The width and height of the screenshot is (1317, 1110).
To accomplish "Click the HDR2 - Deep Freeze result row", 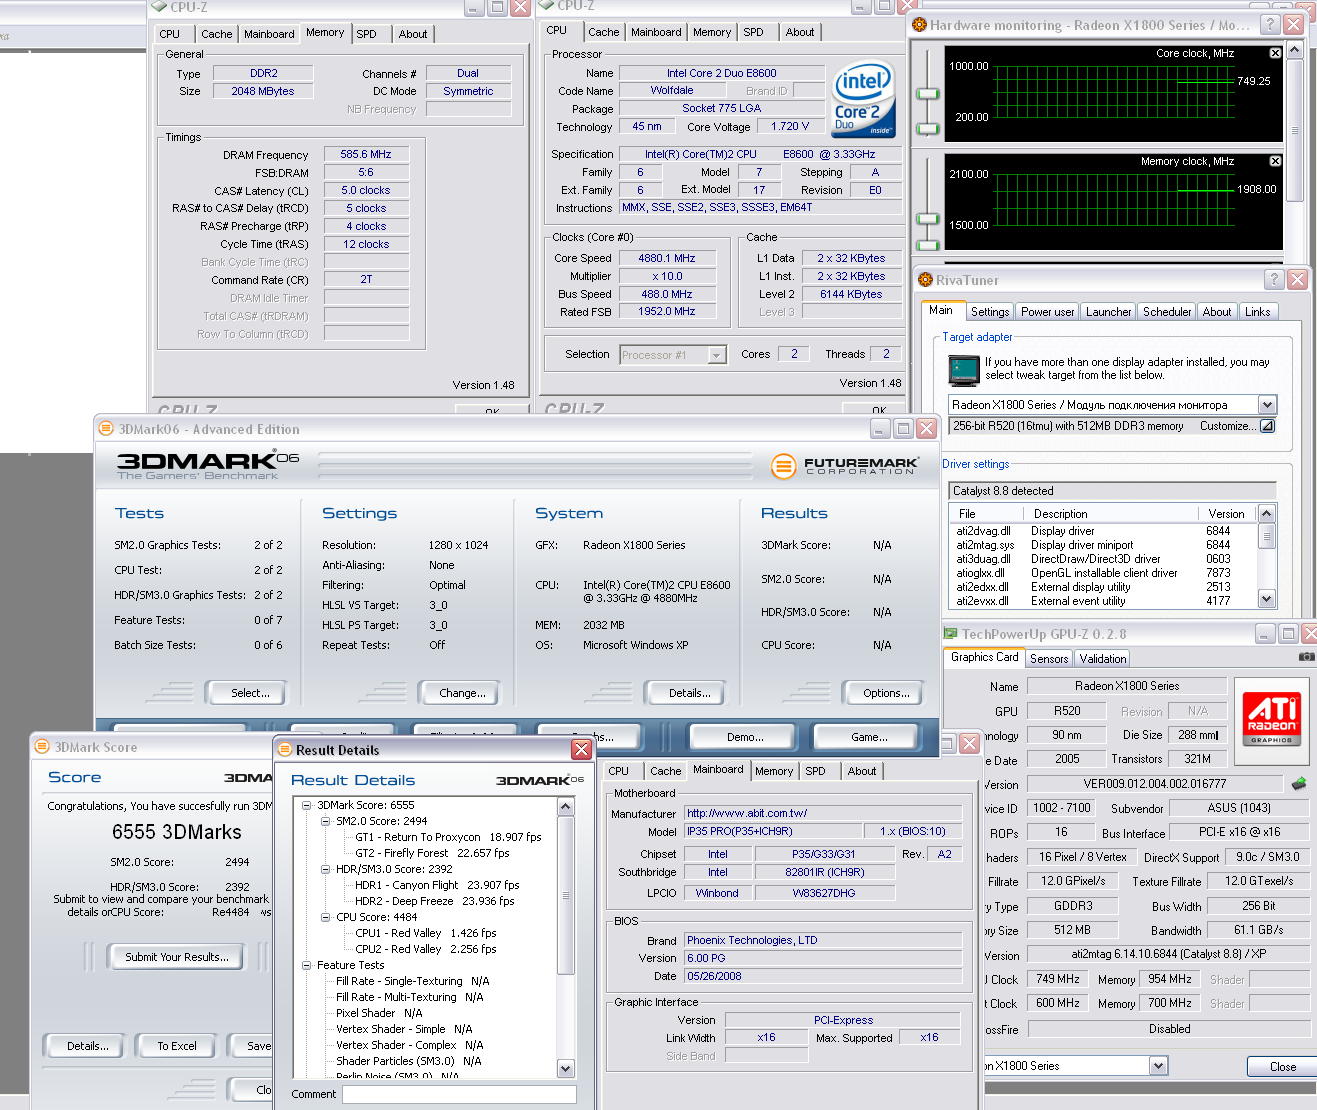I will [x=435, y=901].
